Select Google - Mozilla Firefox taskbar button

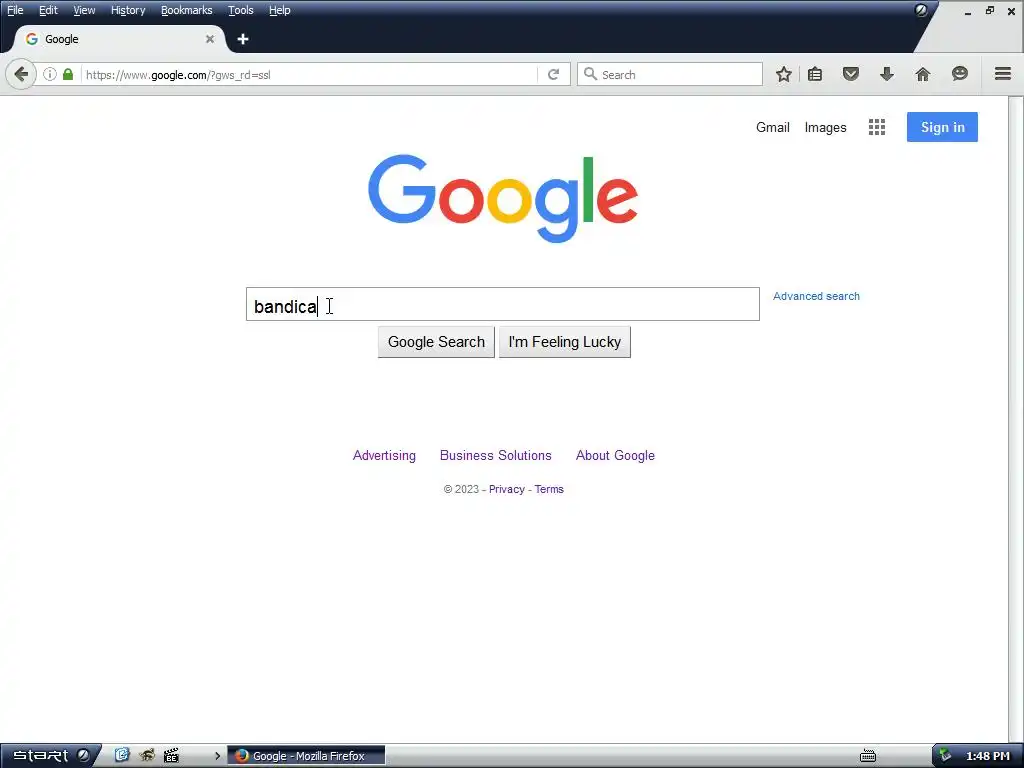(306, 756)
